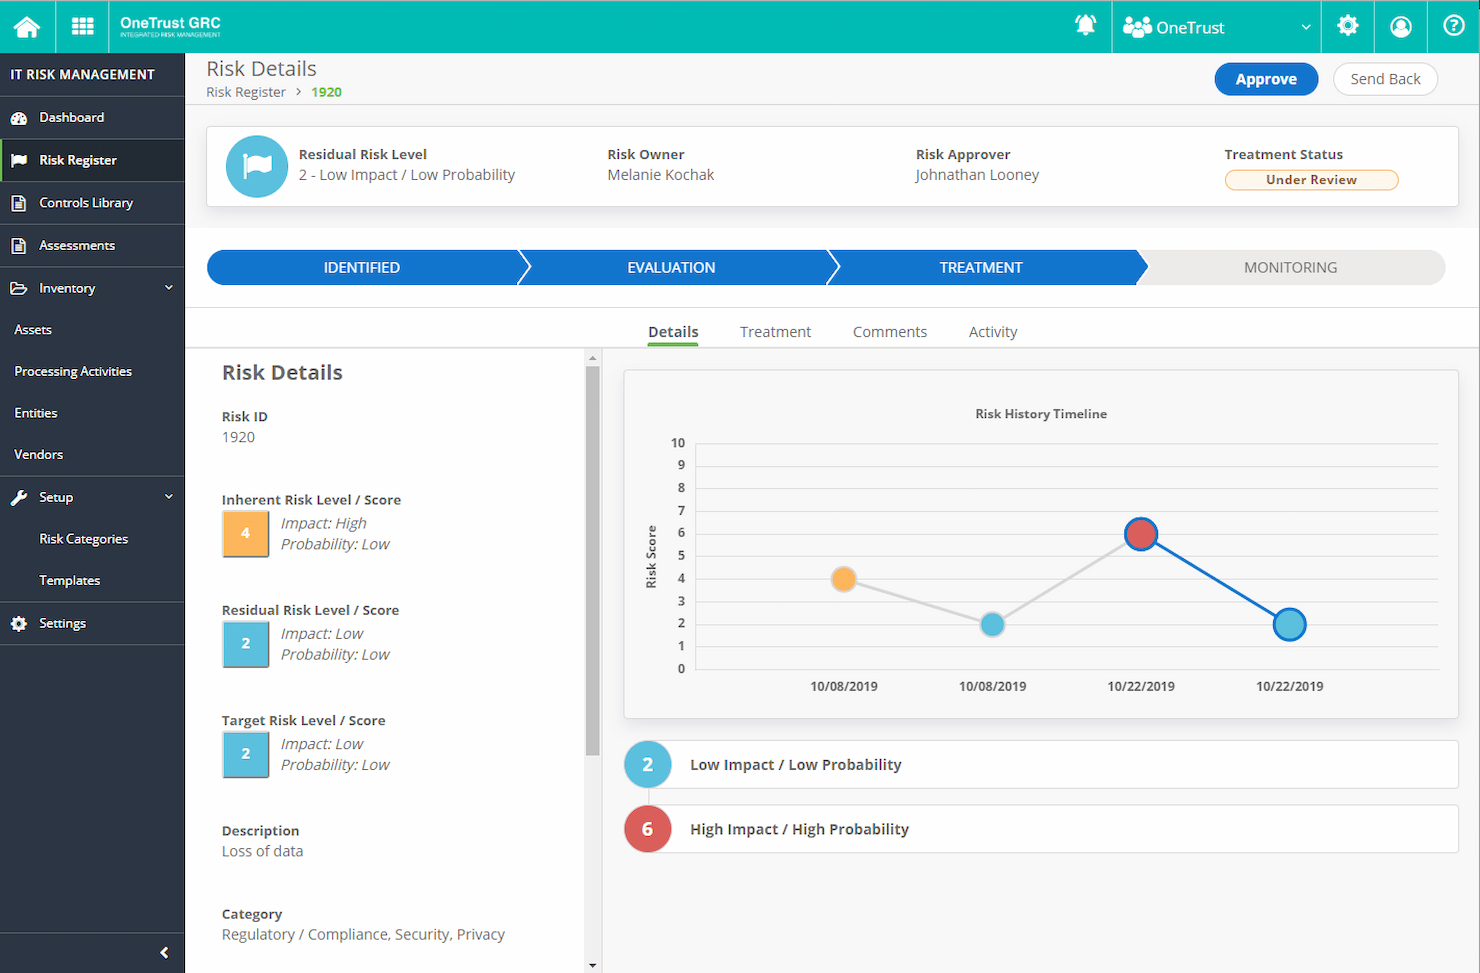
Task: Switch to the Activity tab
Action: (993, 332)
